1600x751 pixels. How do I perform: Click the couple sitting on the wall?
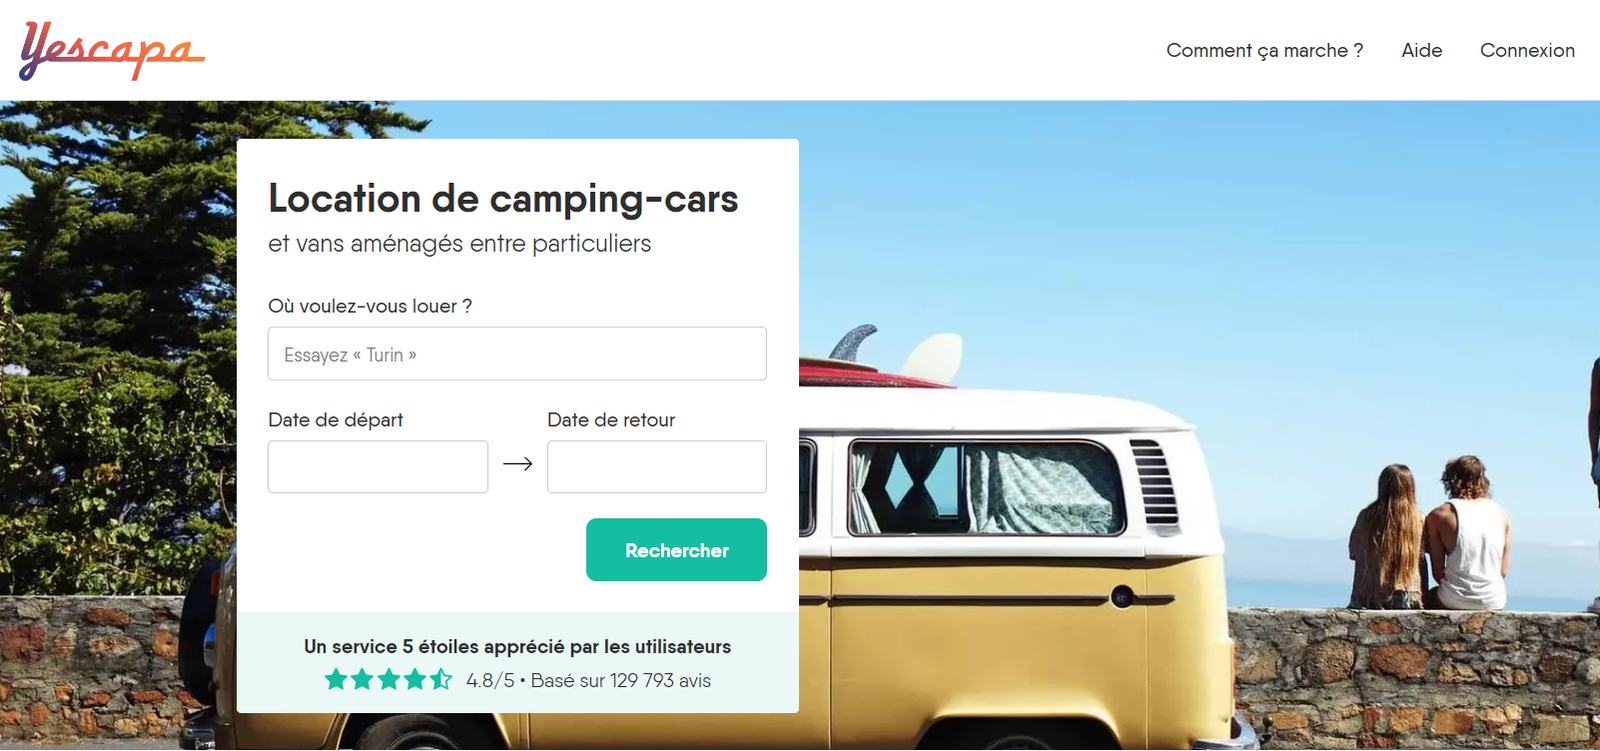(x=1428, y=535)
